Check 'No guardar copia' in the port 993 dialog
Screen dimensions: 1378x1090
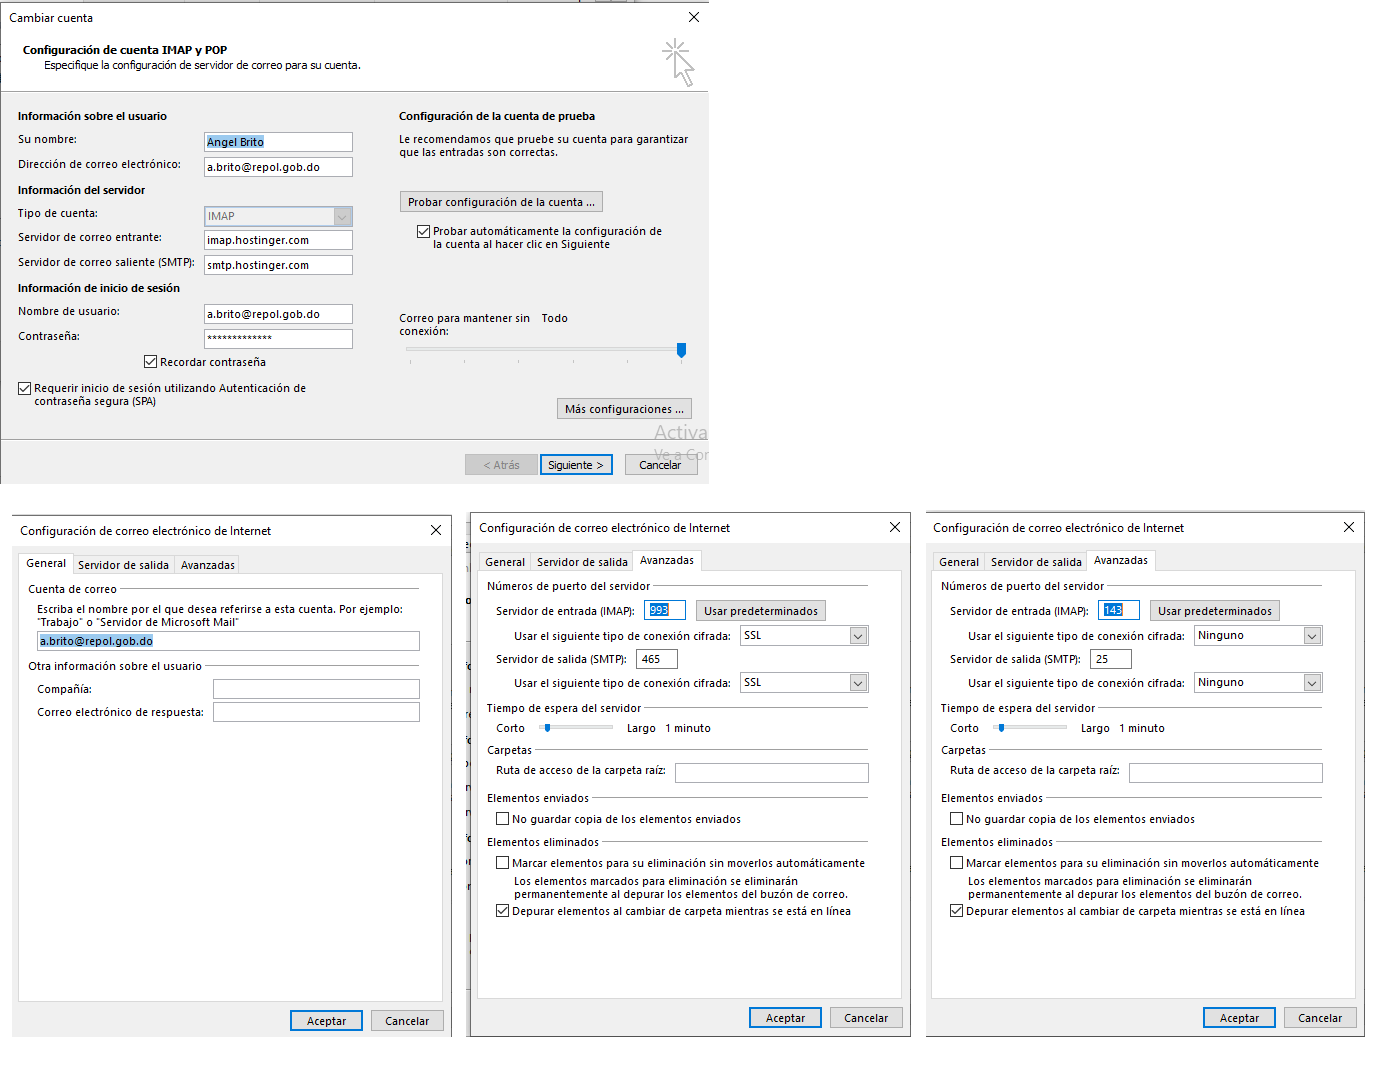(503, 819)
